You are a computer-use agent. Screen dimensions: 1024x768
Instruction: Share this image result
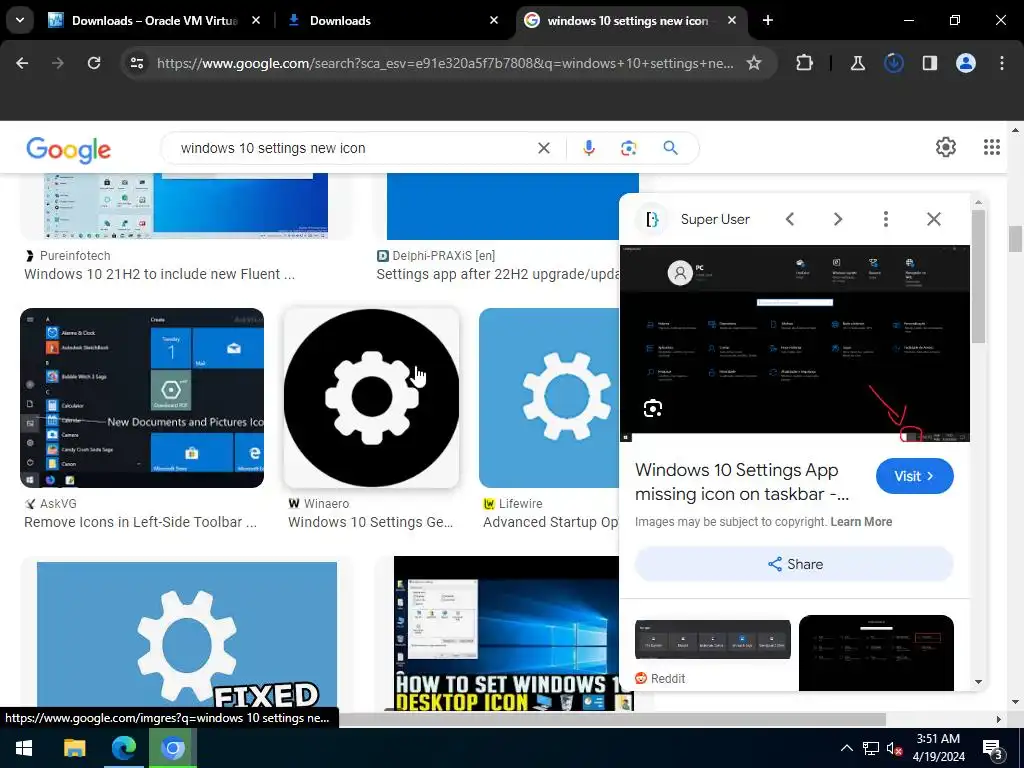click(x=794, y=564)
